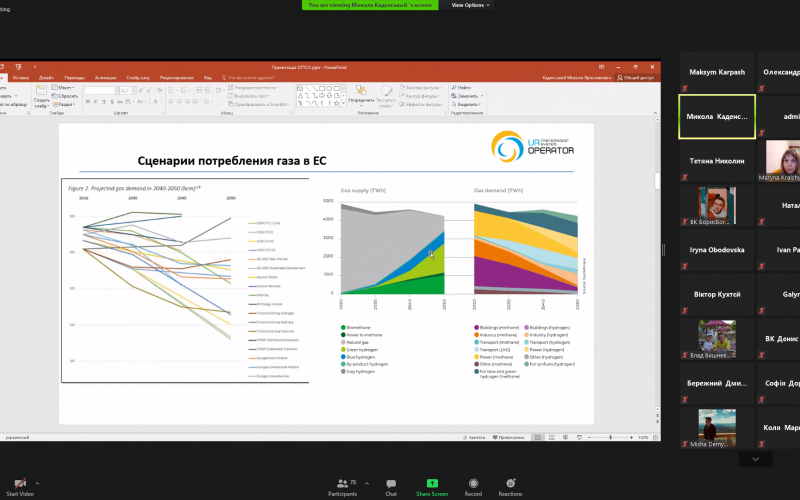The width and height of the screenshot is (800, 500).
Task: Toggle underline Ч formatting
Action: (x=104, y=102)
